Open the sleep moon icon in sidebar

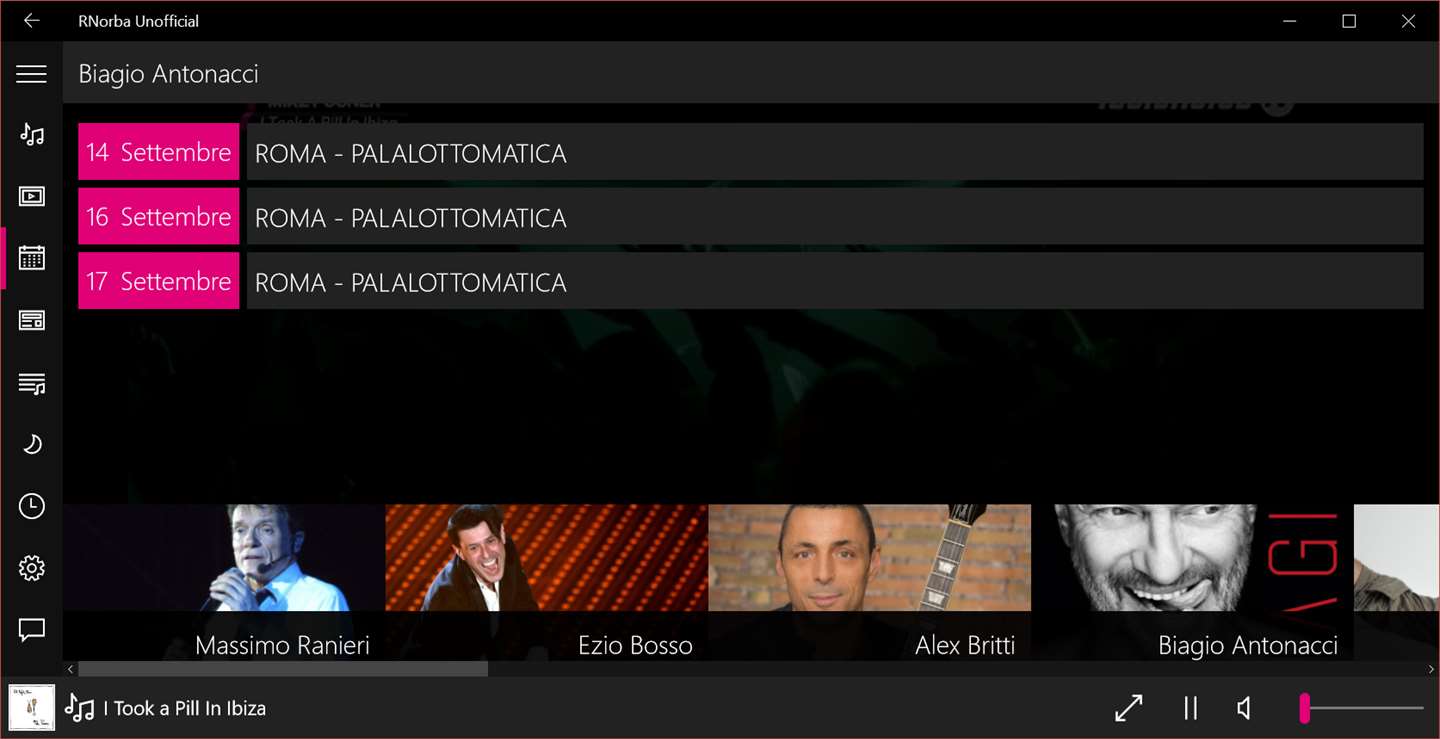(x=32, y=444)
